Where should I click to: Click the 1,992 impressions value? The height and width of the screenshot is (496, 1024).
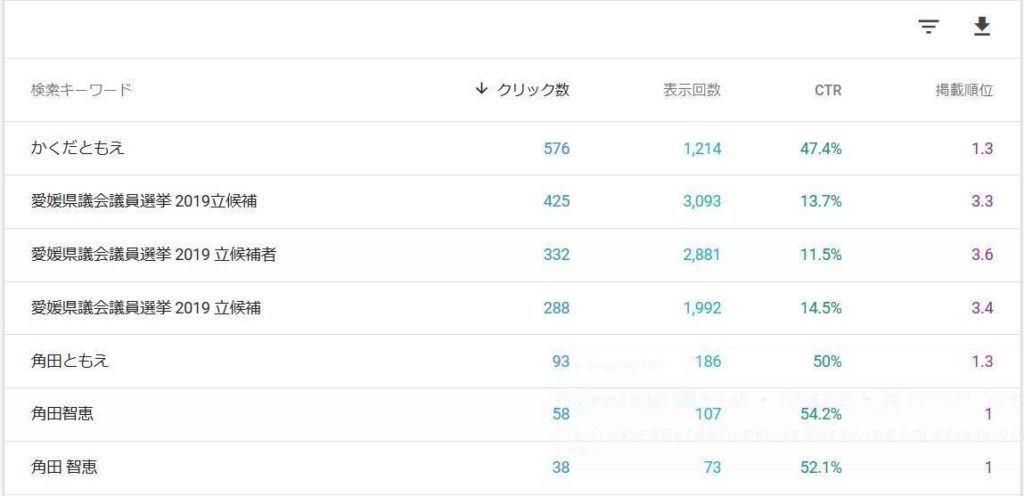click(x=702, y=308)
